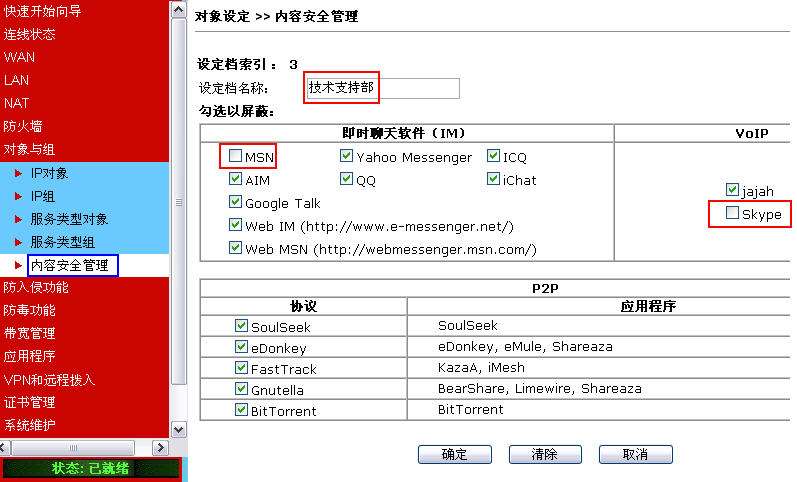Toggle the AIM checkbox
Viewport: 797px width, 482px height.
click(x=235, y=179)
